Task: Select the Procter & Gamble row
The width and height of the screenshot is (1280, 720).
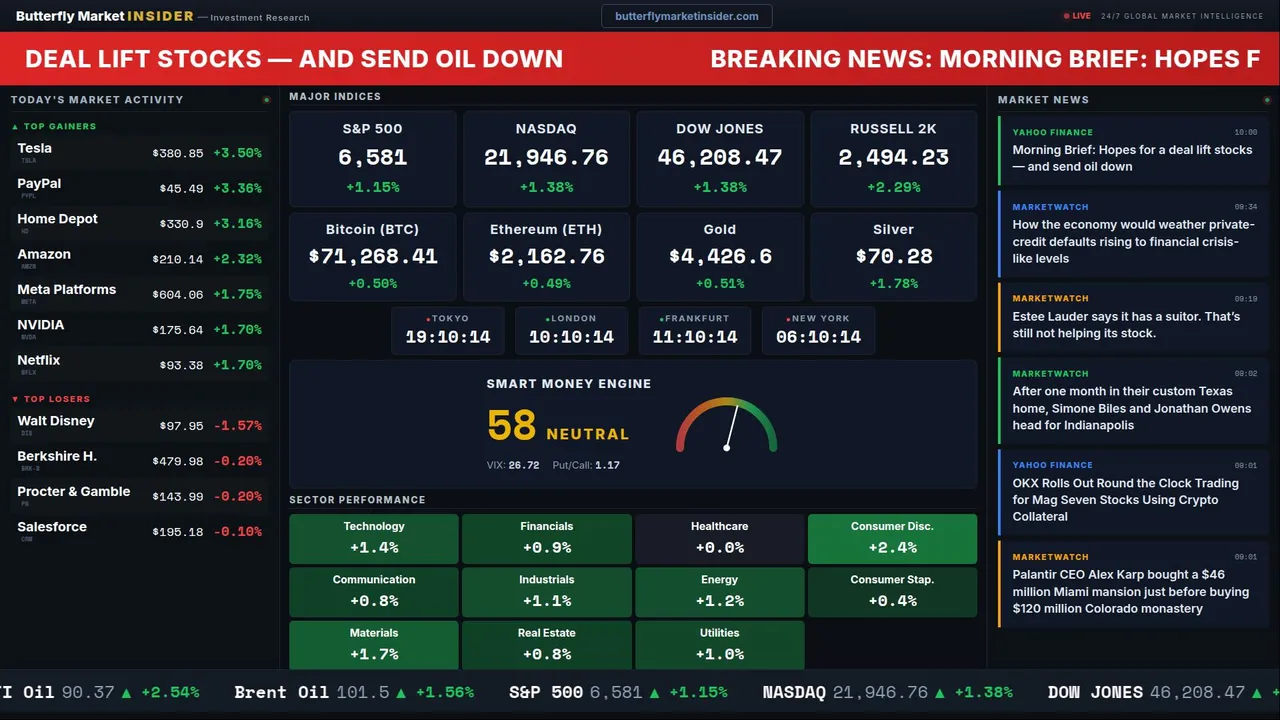Action: [x=139, y=496]
